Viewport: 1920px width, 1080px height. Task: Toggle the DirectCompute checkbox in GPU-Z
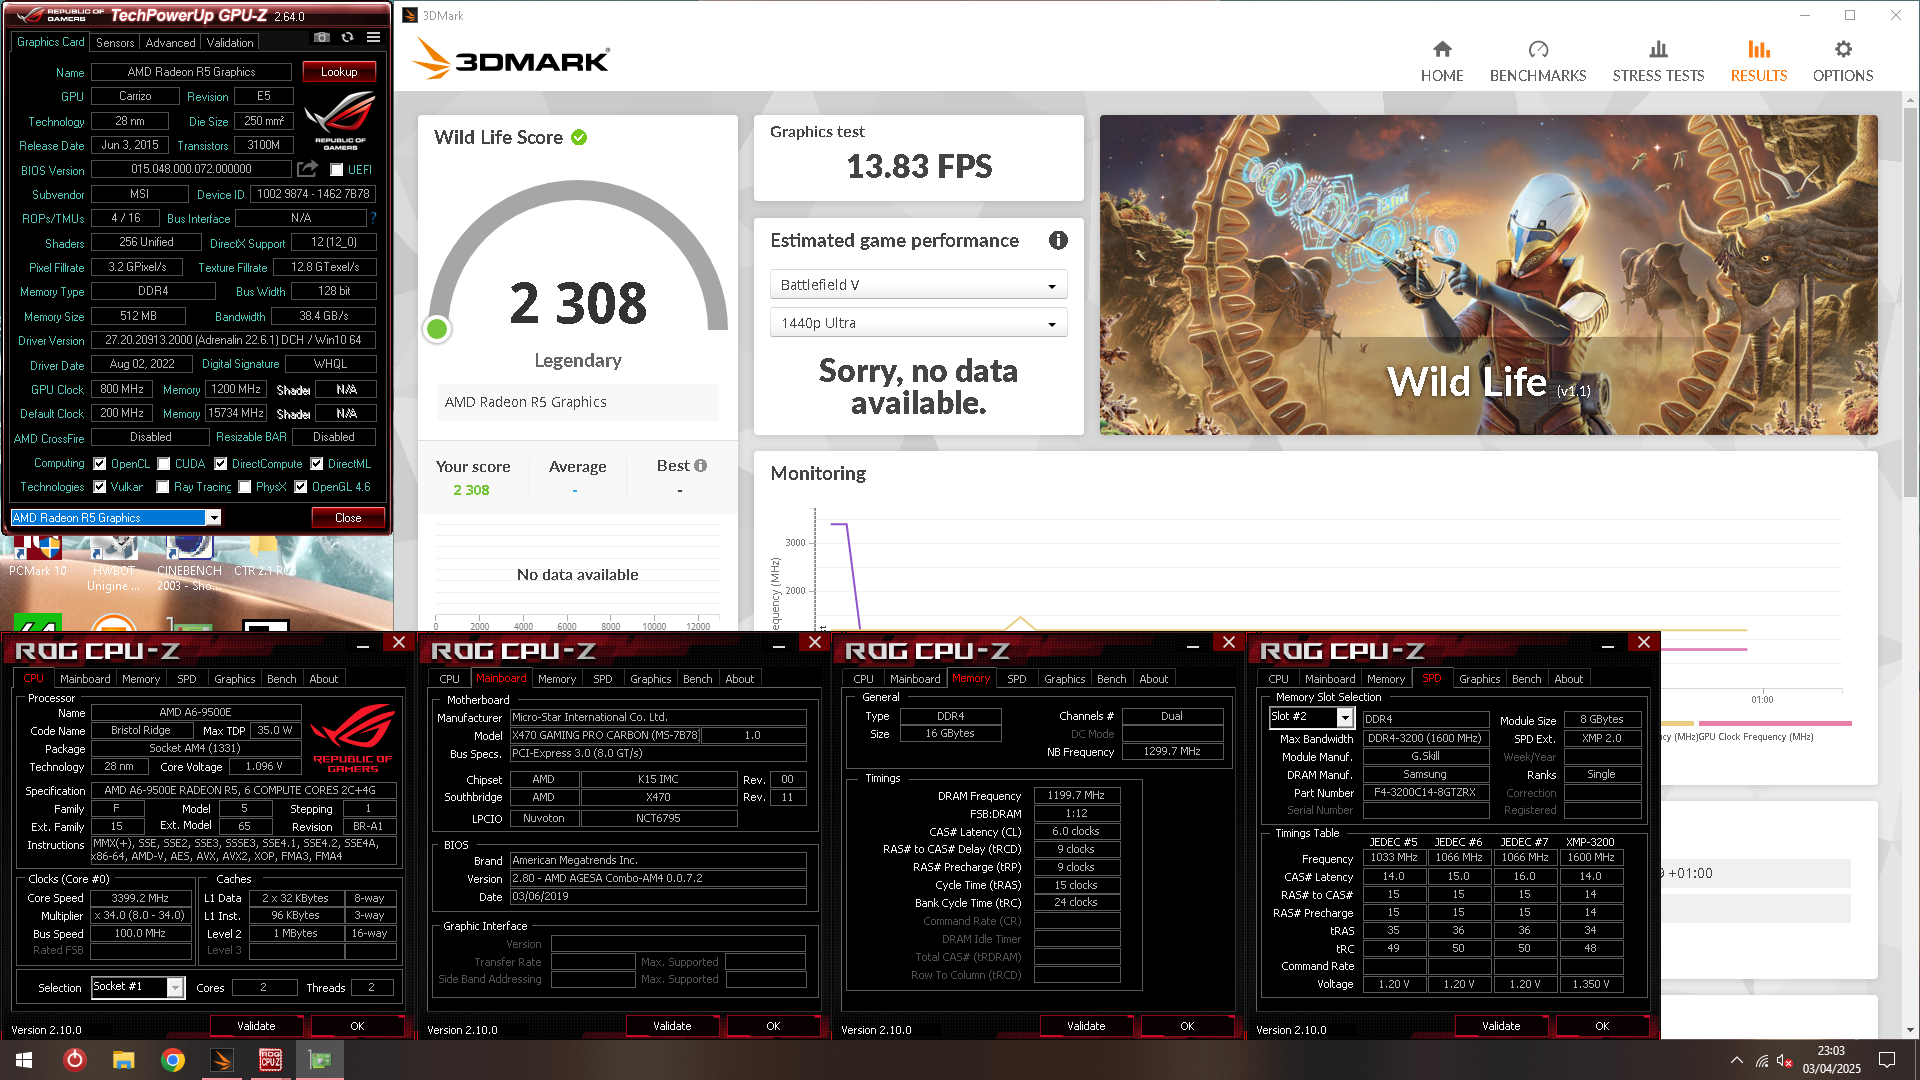point(221,464)
